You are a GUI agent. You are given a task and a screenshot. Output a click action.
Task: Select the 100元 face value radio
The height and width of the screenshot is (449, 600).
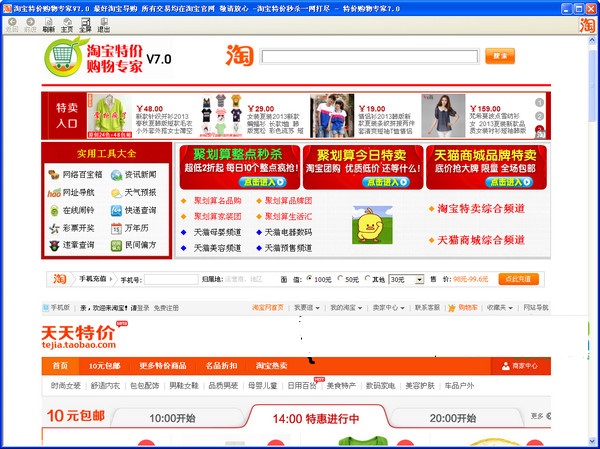pos(310,278)
